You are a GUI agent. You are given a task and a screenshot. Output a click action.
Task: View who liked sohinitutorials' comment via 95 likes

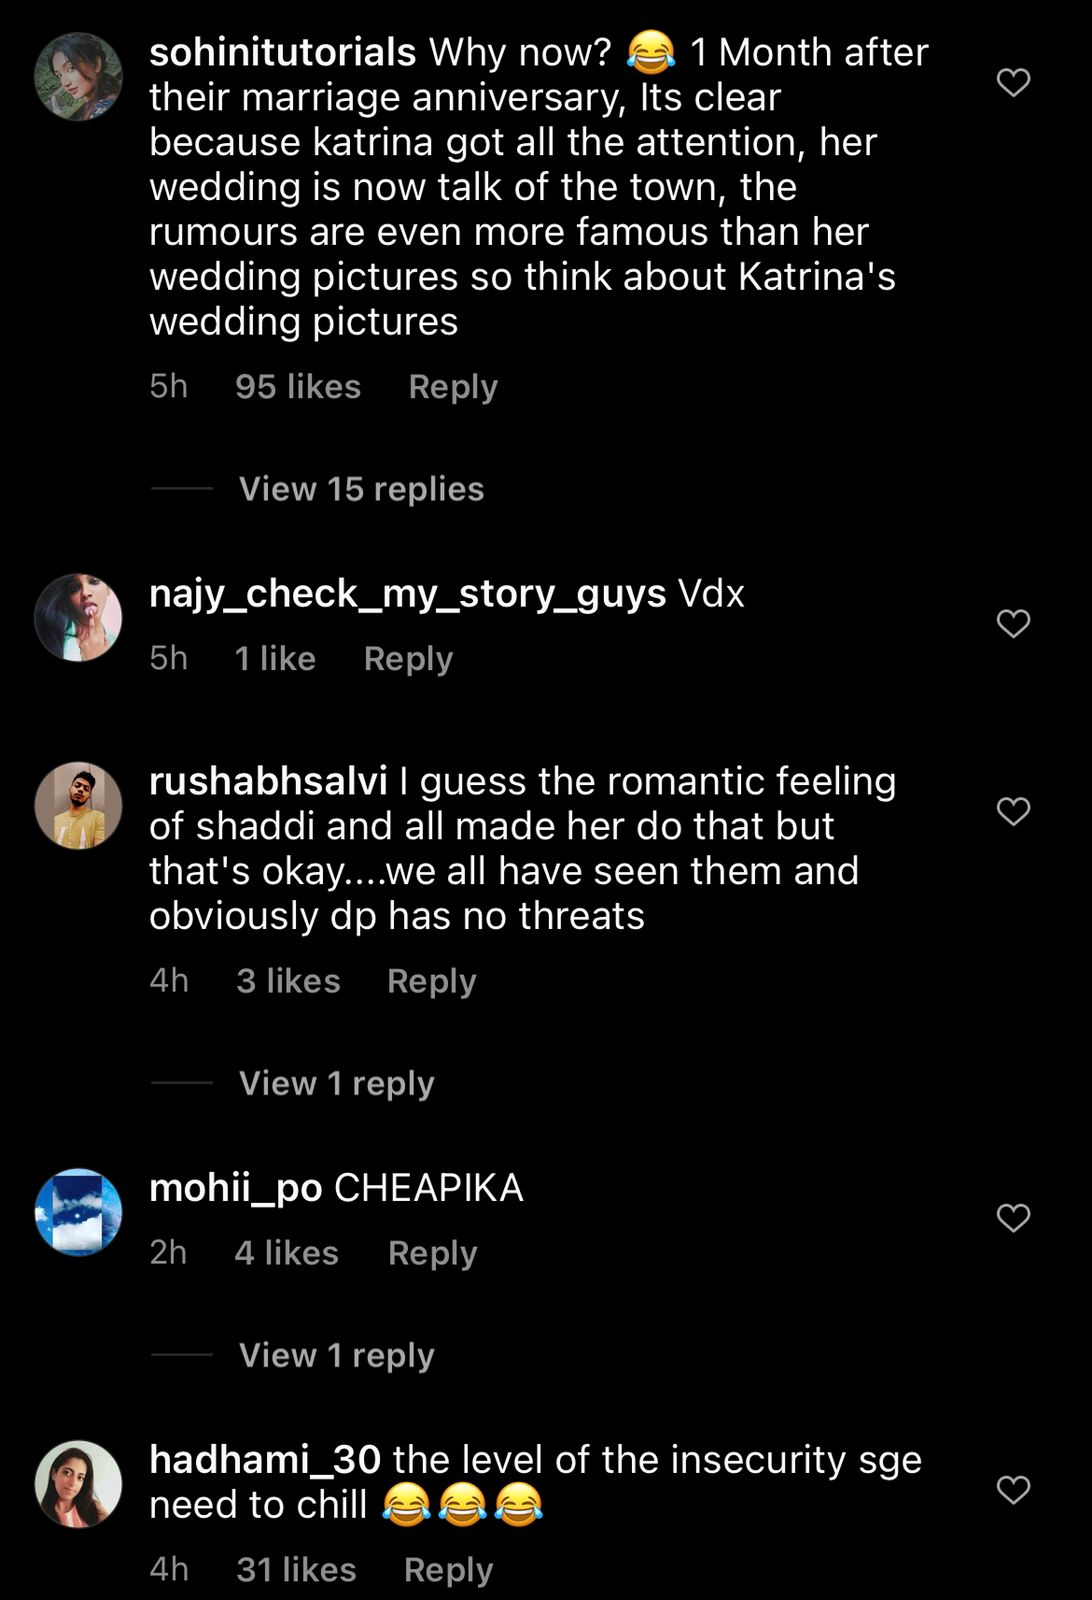click(x=297, y=386)
